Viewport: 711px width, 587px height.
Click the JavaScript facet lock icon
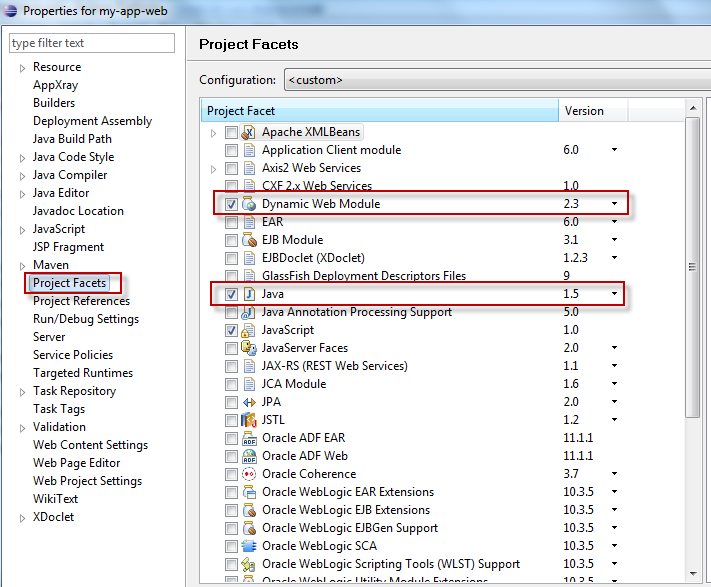pyautogui.click(x=248, y=330)
